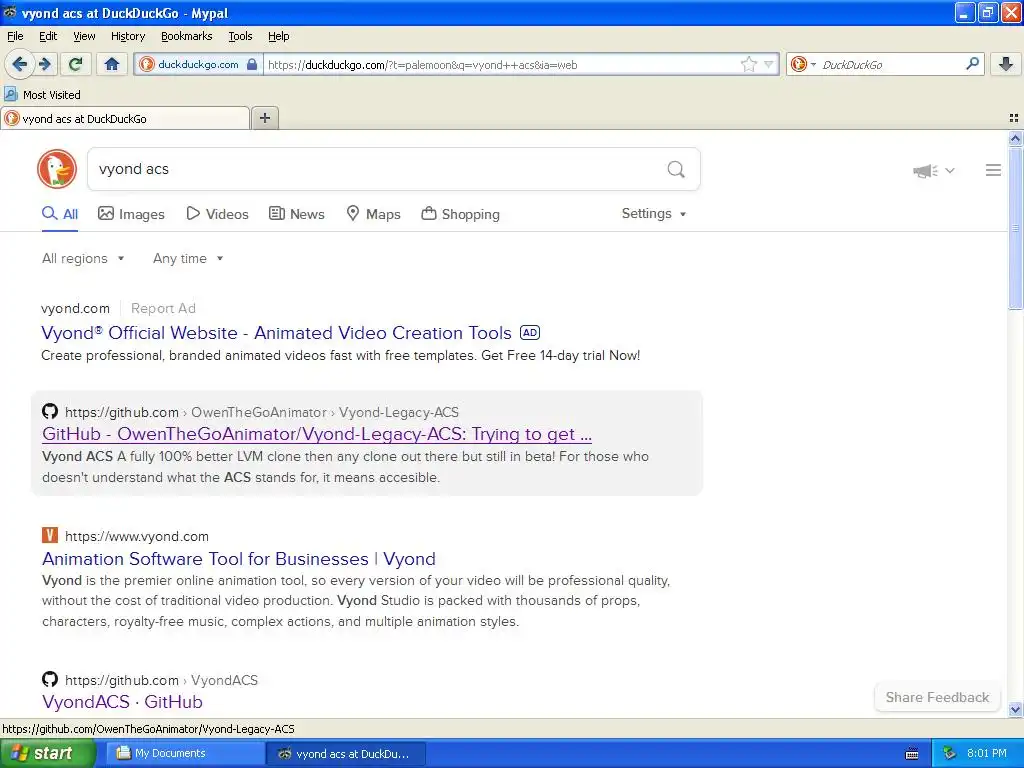The height and width of the screenshot is (768, 1024).
Task: Click the scrollbar down arrow
Action: point(1015,709)
